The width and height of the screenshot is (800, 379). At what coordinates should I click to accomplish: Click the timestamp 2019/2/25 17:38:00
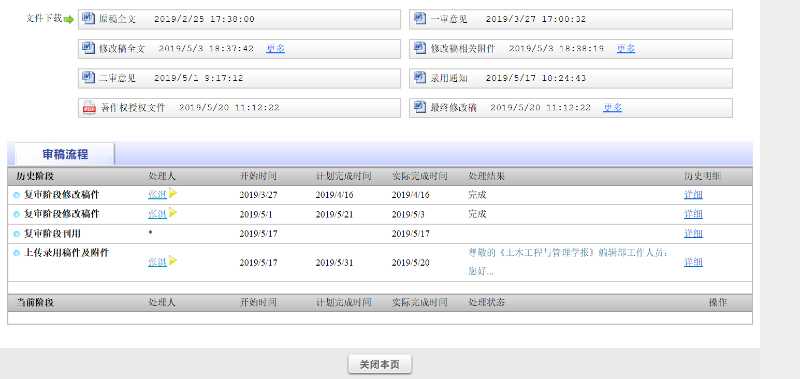(204, 19)
